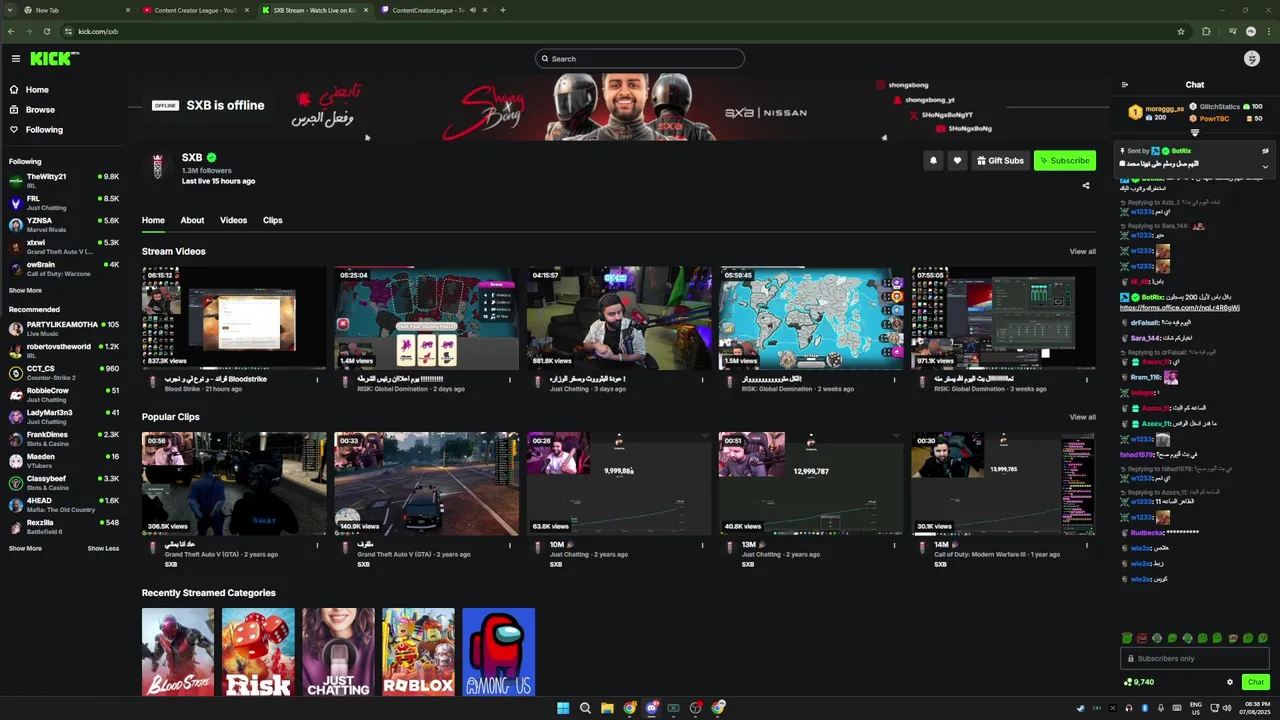Open the Risk category card
Screen dimensions: 1280x720
(258, 652)
